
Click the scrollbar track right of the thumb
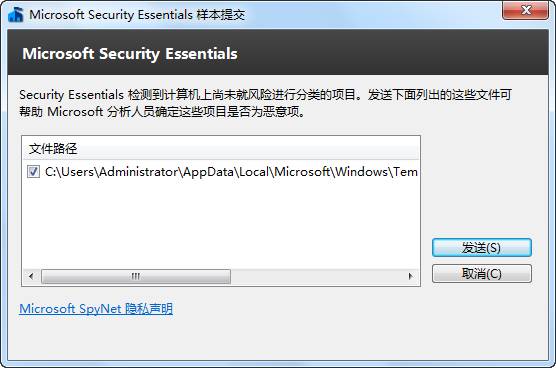coord(317,276)
